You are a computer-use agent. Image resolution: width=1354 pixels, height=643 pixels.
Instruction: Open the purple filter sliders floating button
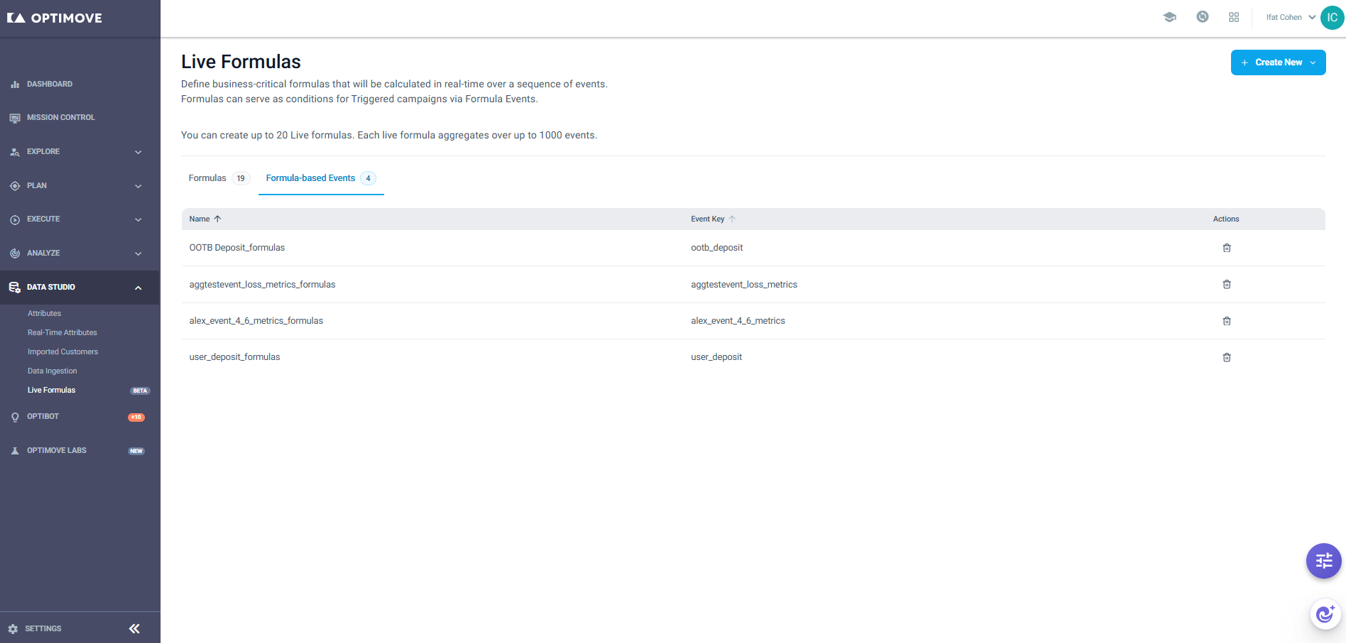(x=1324, y=561)
